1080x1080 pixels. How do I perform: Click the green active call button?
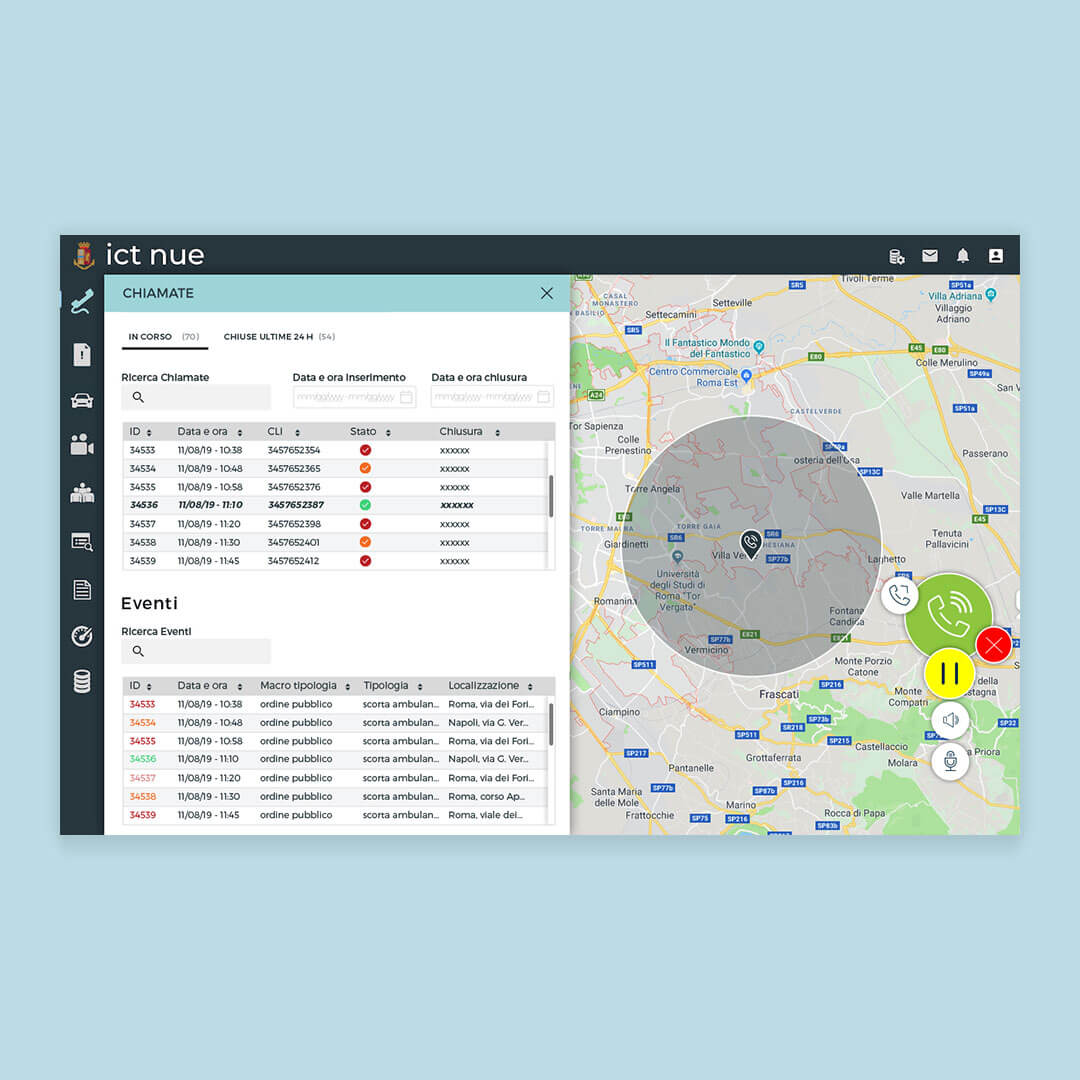click(947, 615)
